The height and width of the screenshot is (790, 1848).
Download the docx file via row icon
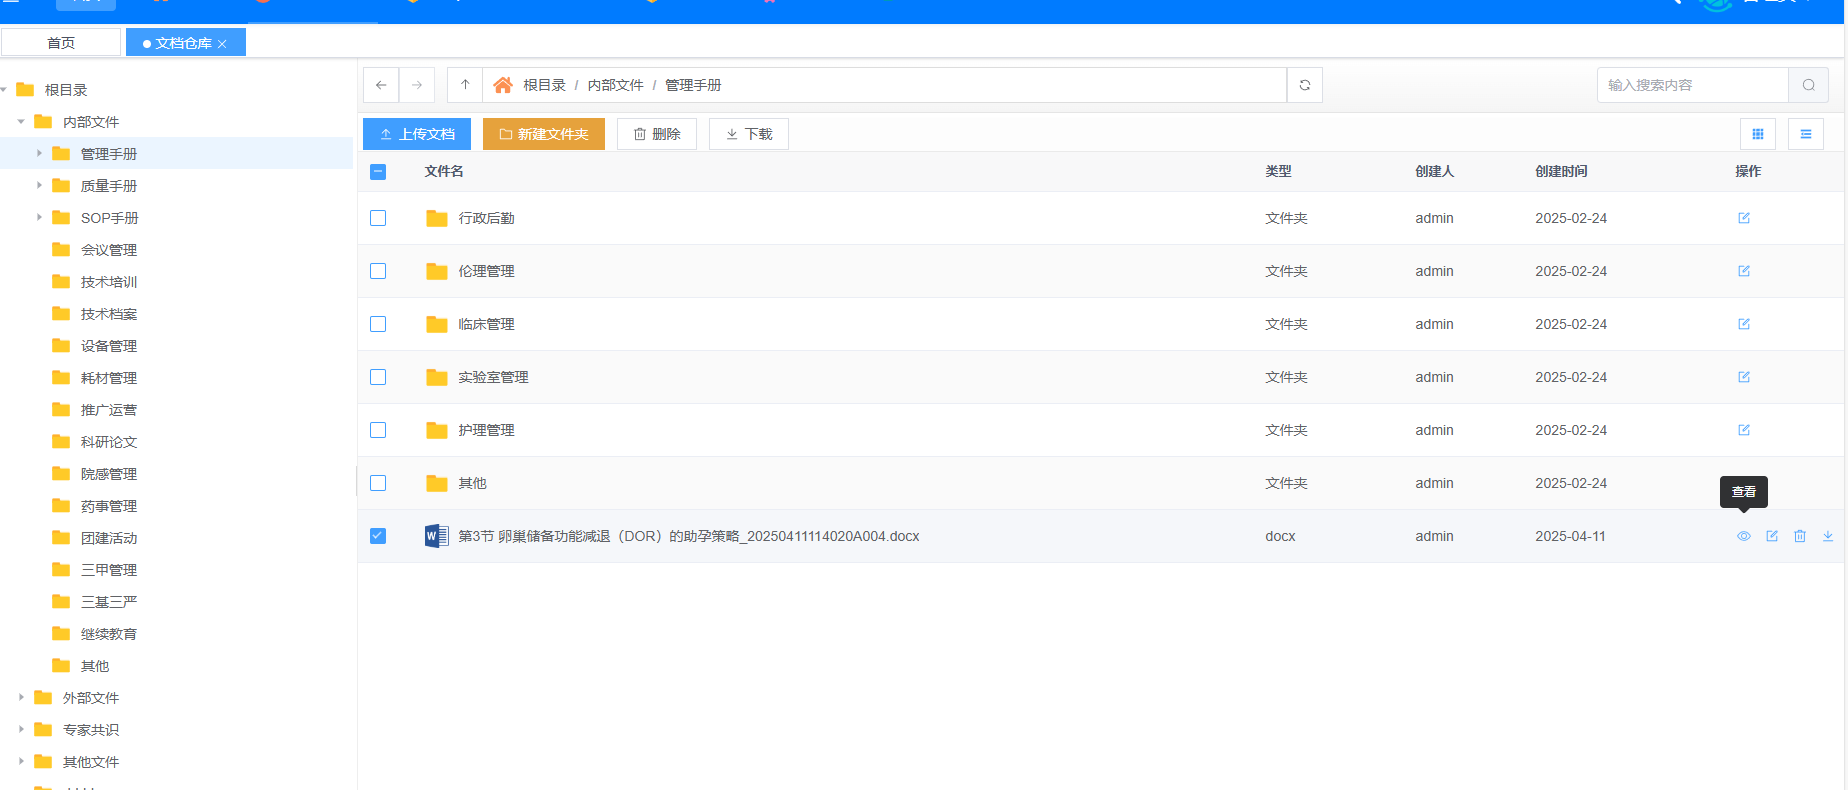pos(1828,536)
